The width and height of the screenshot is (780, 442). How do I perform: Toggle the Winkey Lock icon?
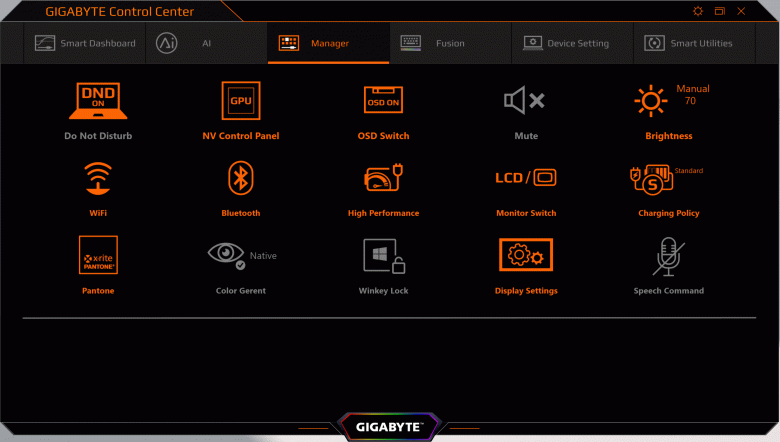[x=384, y=256]
